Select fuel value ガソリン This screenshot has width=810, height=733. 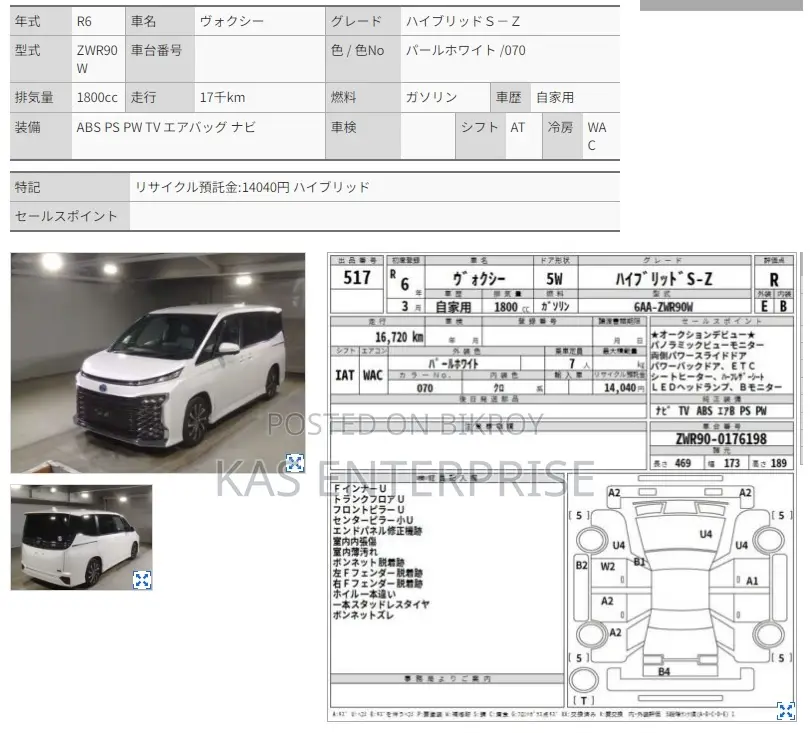point(431,97)
